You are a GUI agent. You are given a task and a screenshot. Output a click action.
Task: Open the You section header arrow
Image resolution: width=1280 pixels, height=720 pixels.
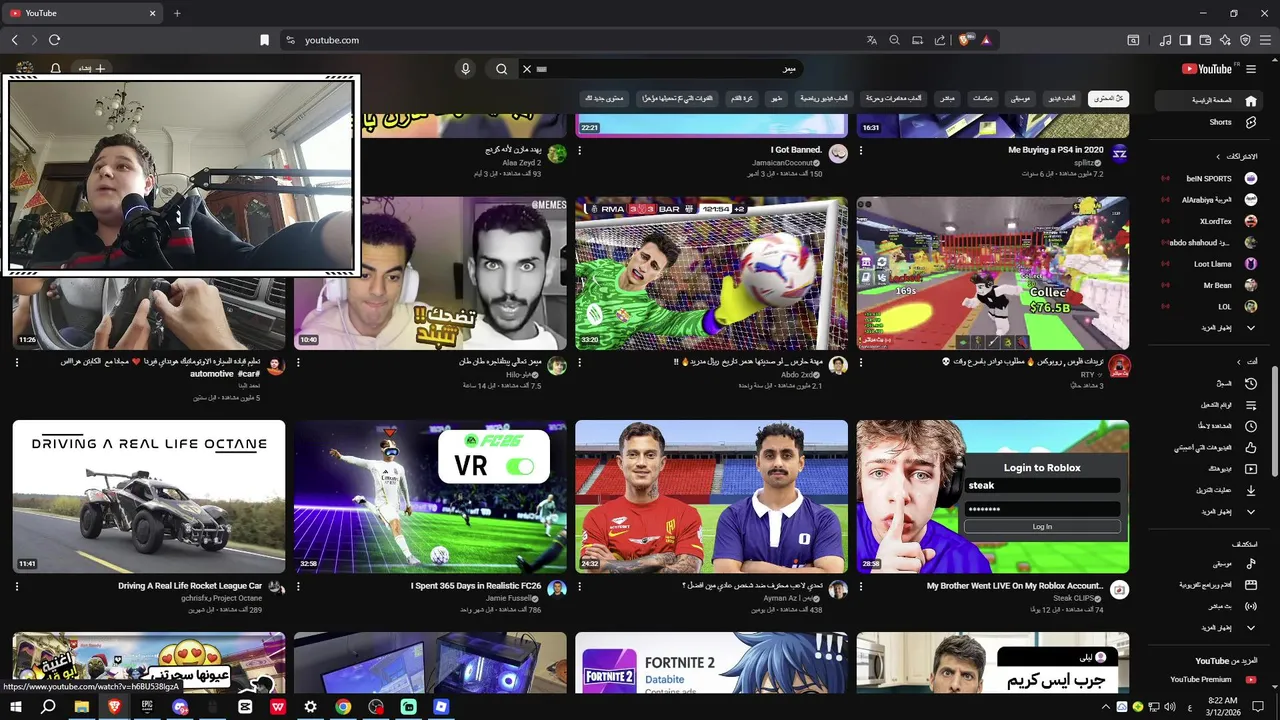[1238, 362]
